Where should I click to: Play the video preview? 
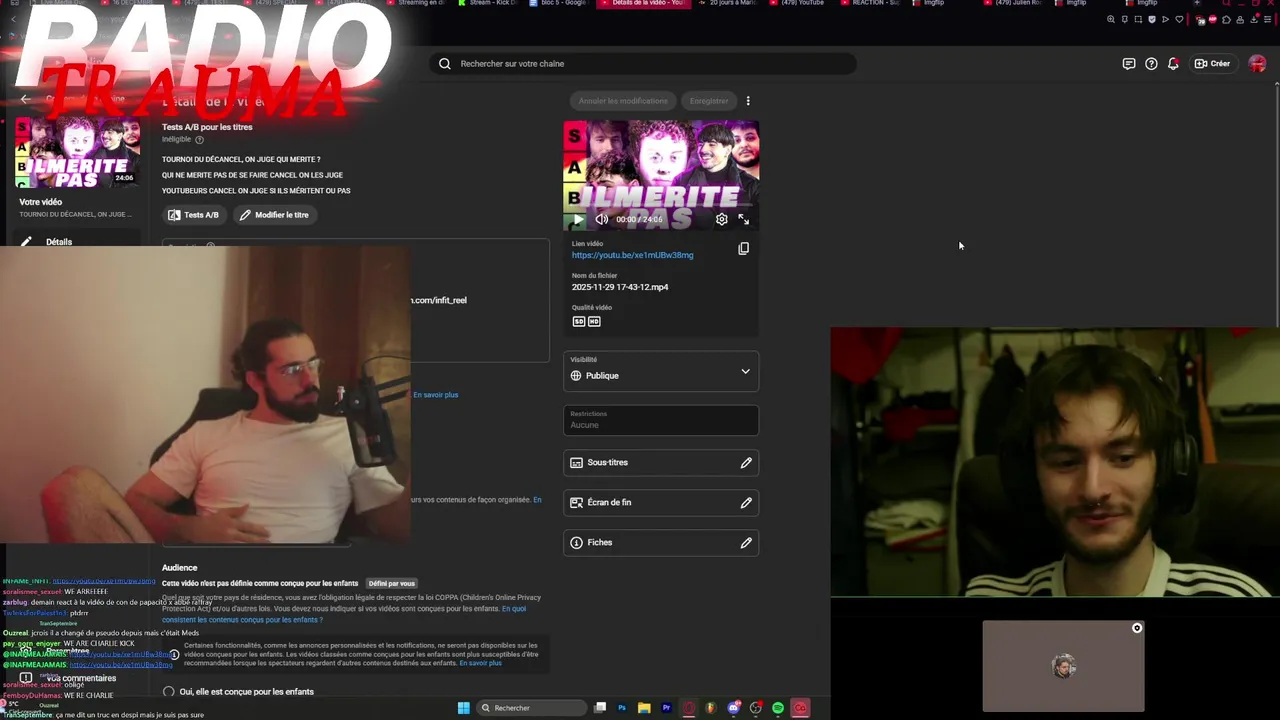pyautogui.click(x=577, y=219)
